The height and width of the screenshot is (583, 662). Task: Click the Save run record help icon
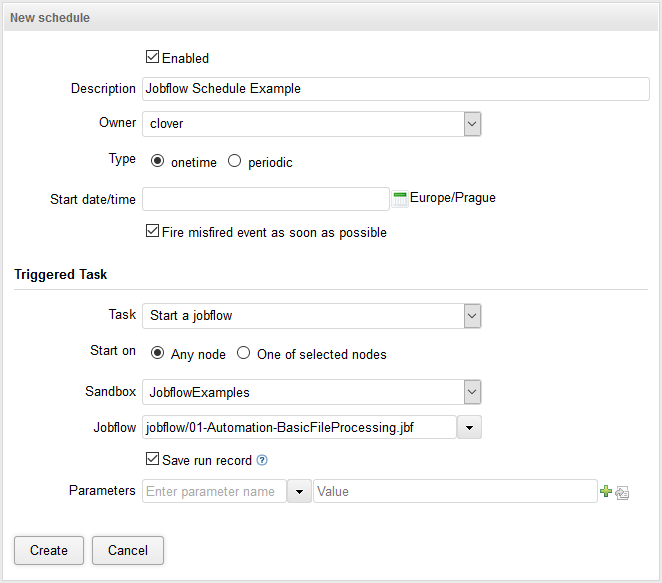(262, 461)
